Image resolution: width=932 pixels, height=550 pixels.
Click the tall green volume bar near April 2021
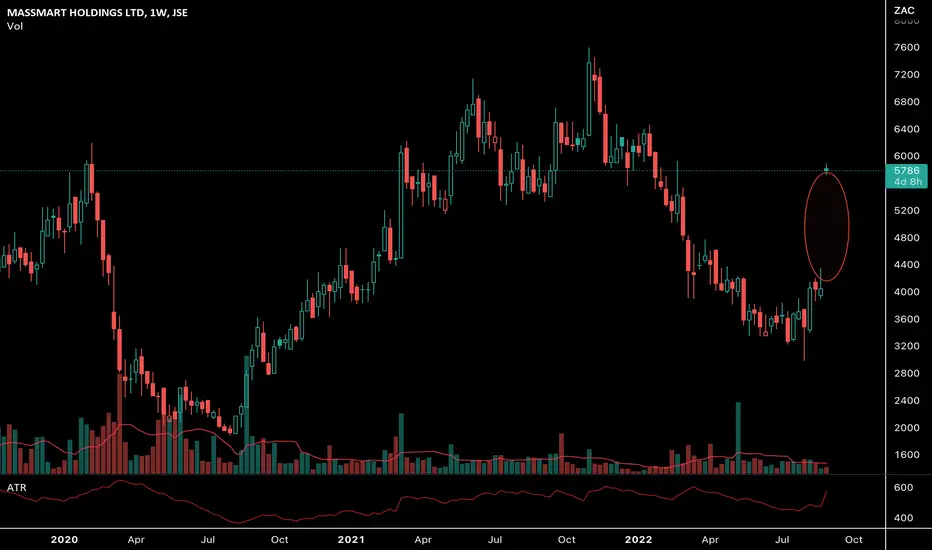401,444
